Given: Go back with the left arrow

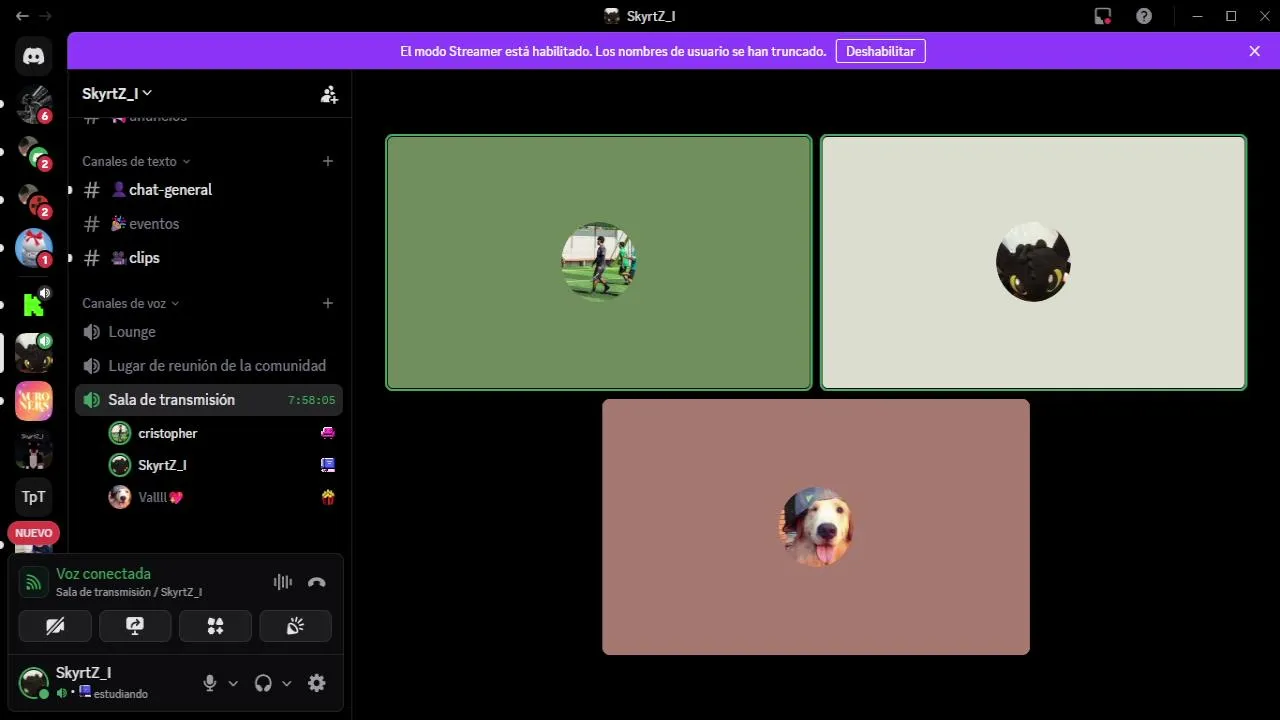Looking at the screenshot, I should click(22, 16).
